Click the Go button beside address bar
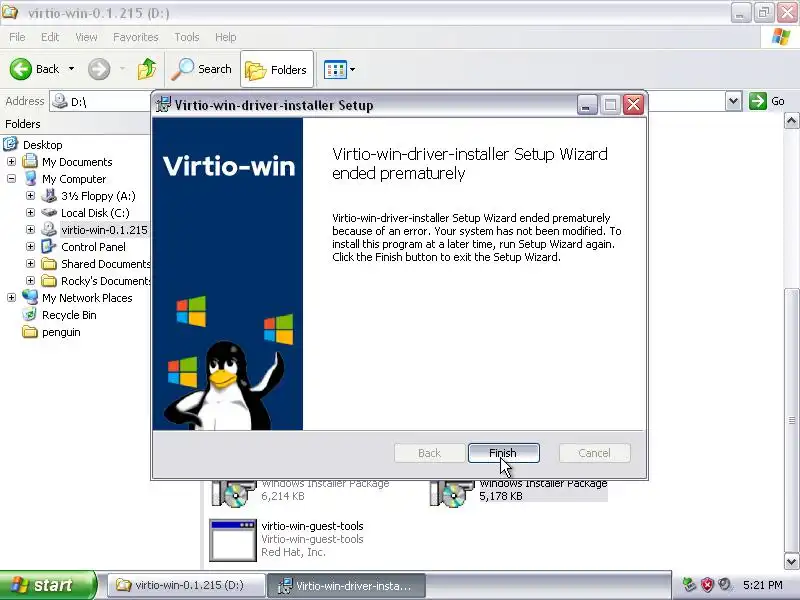Image resolution: width=800 pixels, height=600 pixels. coord(767,101)
